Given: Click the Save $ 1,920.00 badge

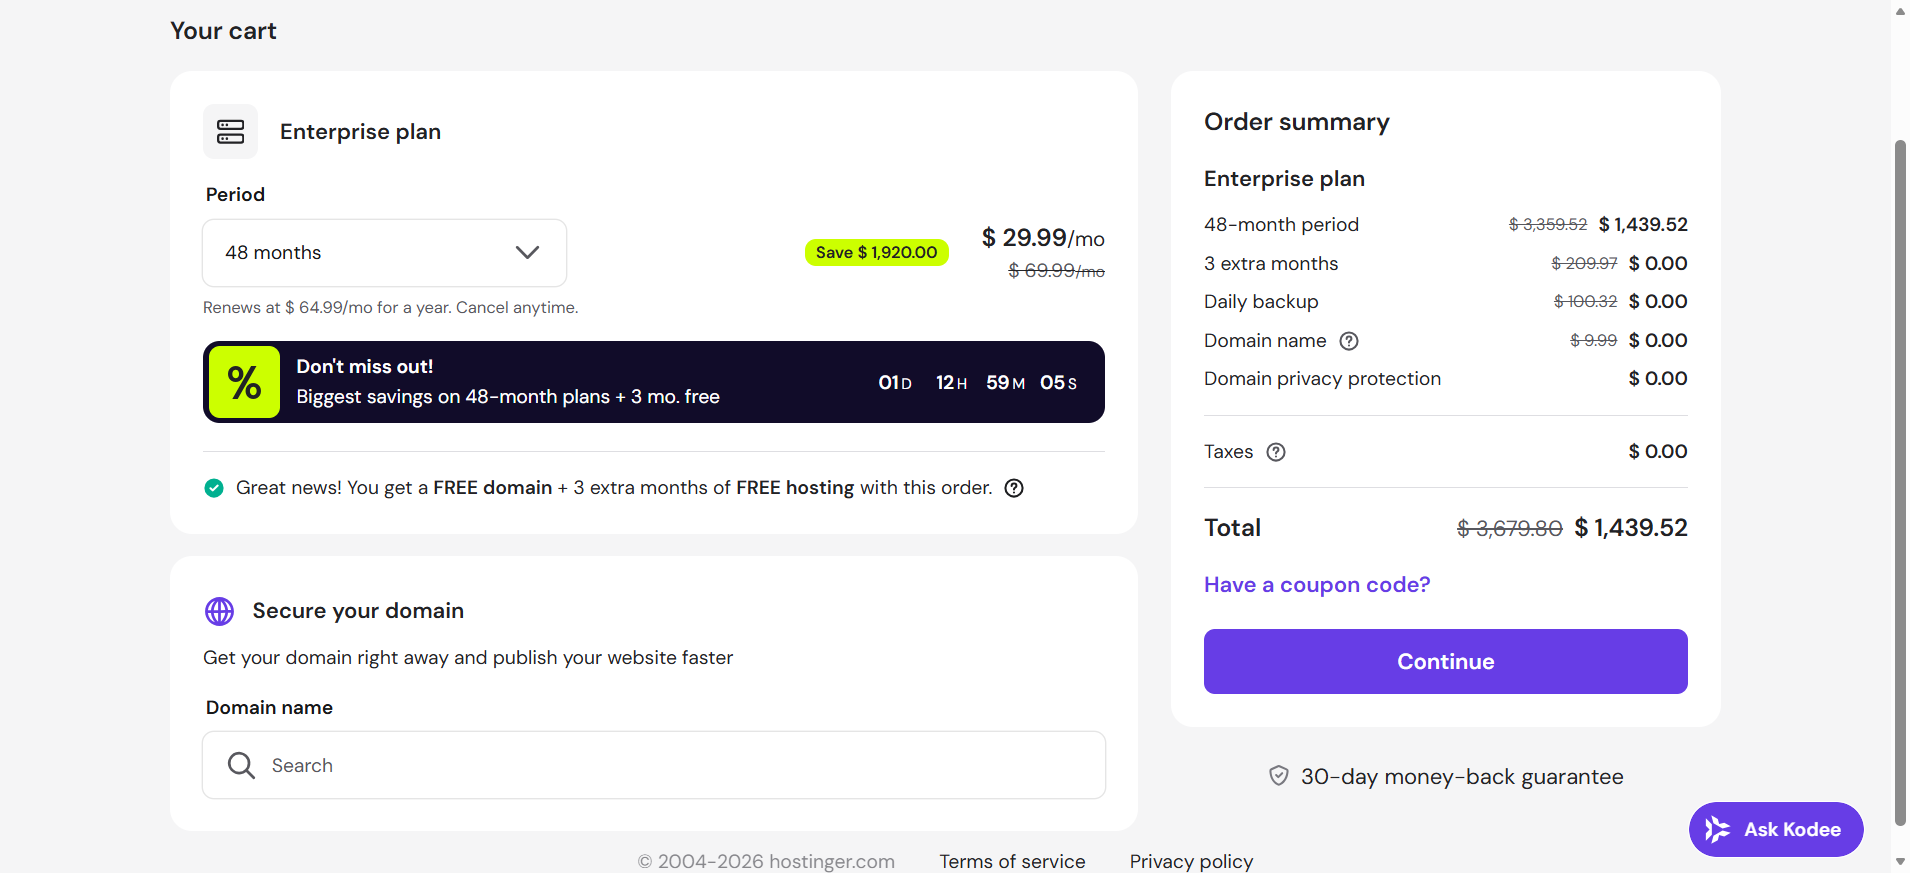Looking at the screenshot, I should 877,252.
